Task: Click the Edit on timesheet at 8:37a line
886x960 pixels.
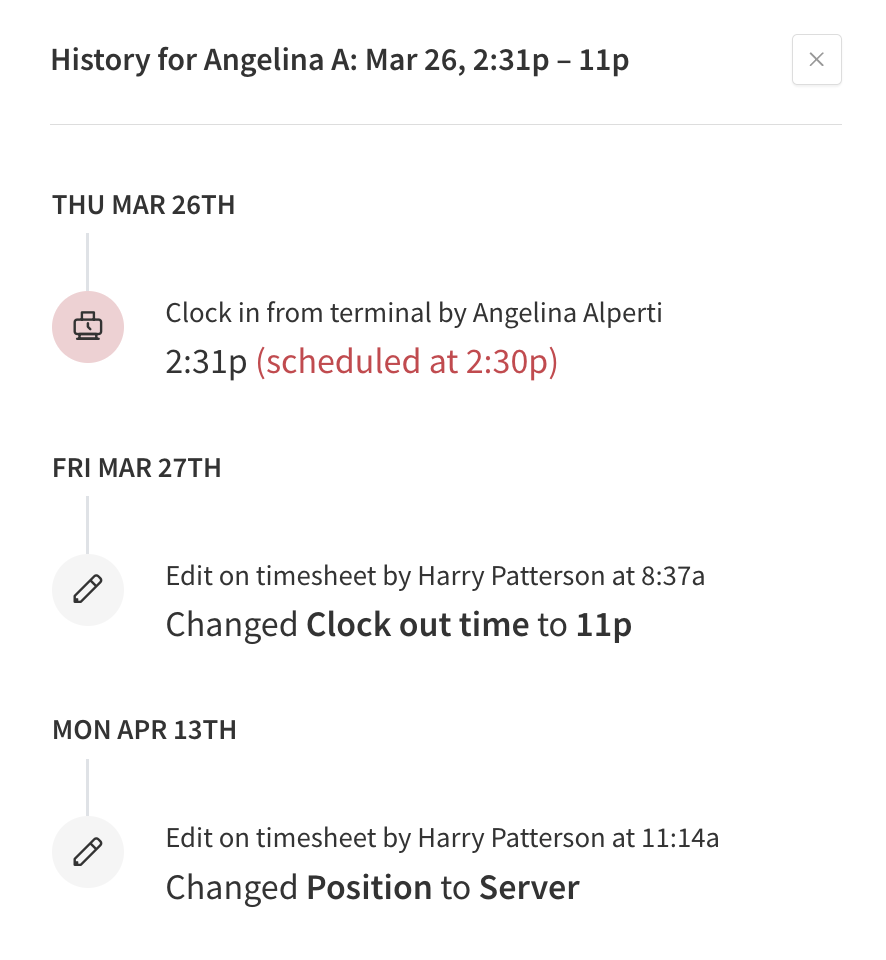Action: 435,576
